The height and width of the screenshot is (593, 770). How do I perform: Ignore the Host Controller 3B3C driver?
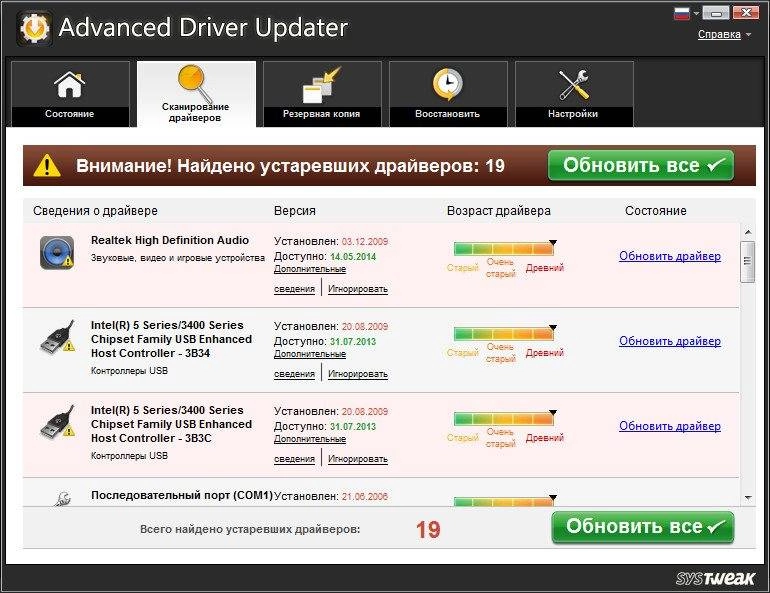358,459
